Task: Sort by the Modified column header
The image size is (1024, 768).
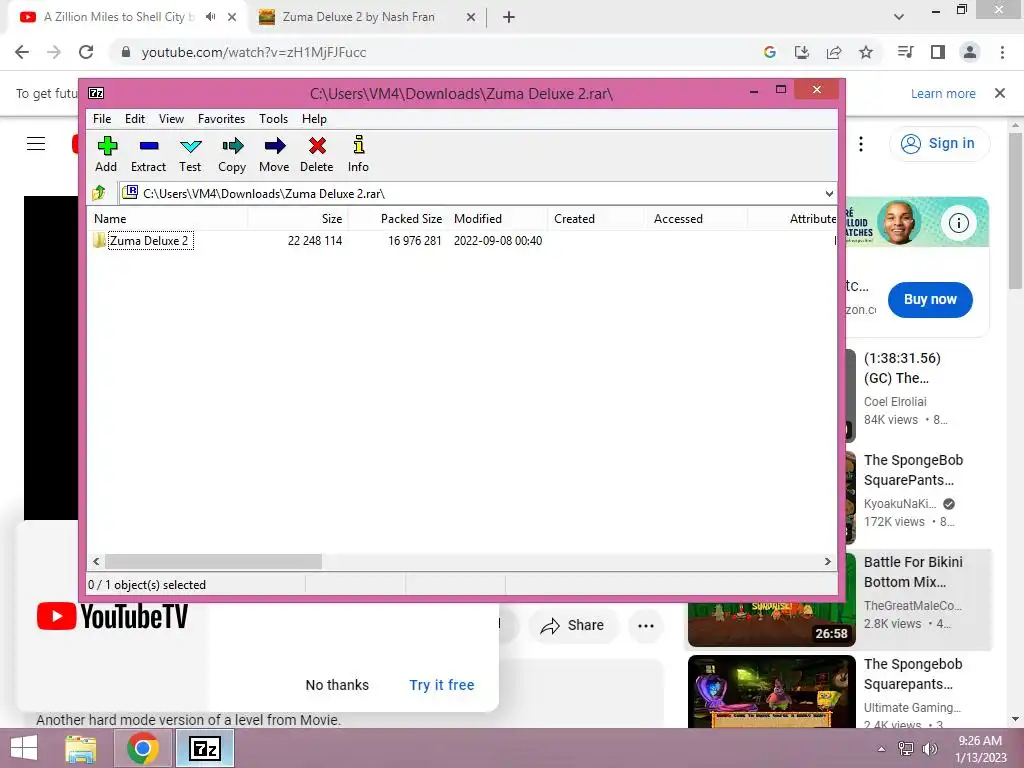Action: coord(498,219)
